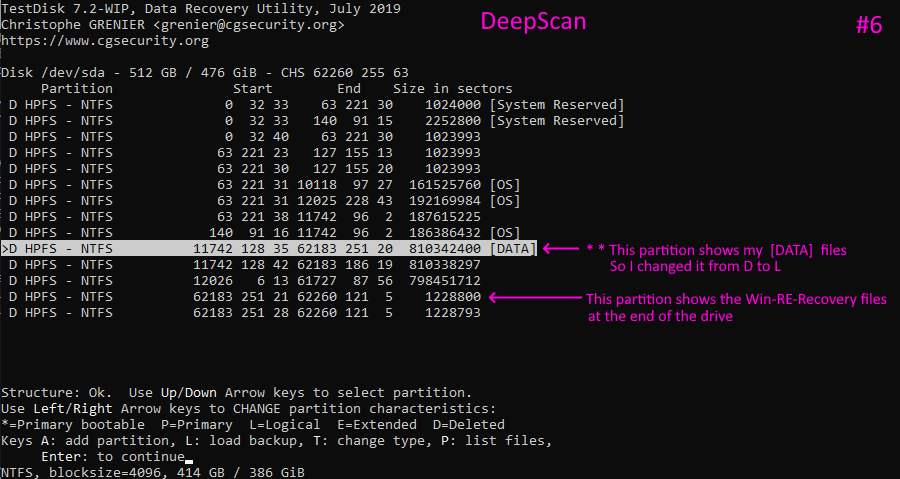Click the NTFS blocksize=4096 status line
The width and height of the screenshot is (900, 479).
pos(153,473)
